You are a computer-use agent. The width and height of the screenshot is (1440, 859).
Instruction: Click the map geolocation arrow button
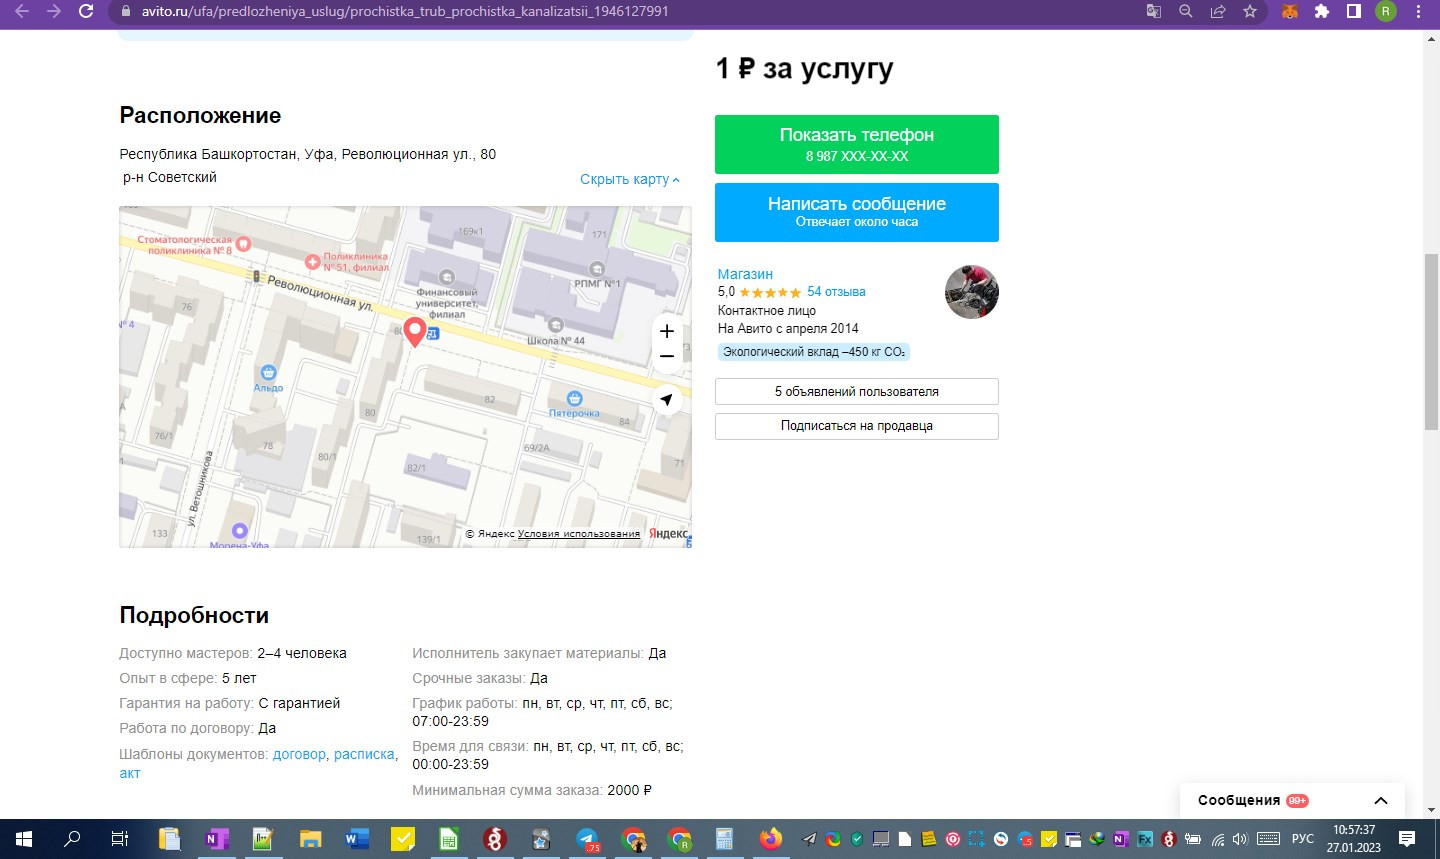(667, 399)
